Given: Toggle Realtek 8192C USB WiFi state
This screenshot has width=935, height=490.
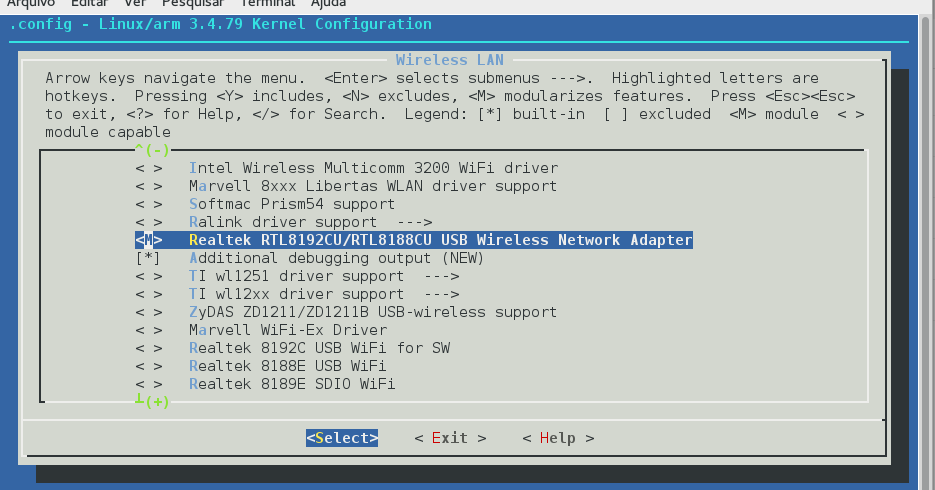Looking at the screenshot, I should point(148,348).
